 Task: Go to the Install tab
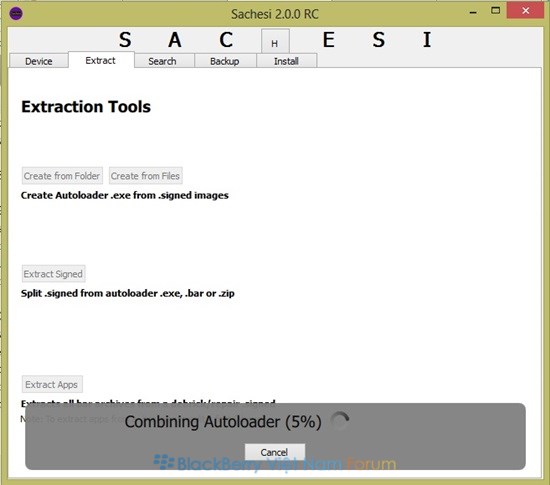click(x=287, y=61)
